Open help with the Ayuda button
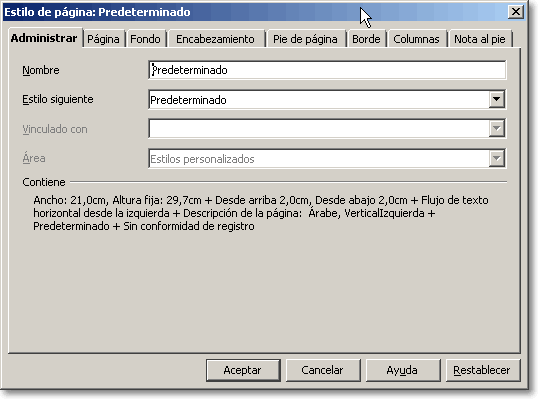Screen dimensions: 538x399 pyautogui.click(x=403, y=370)
